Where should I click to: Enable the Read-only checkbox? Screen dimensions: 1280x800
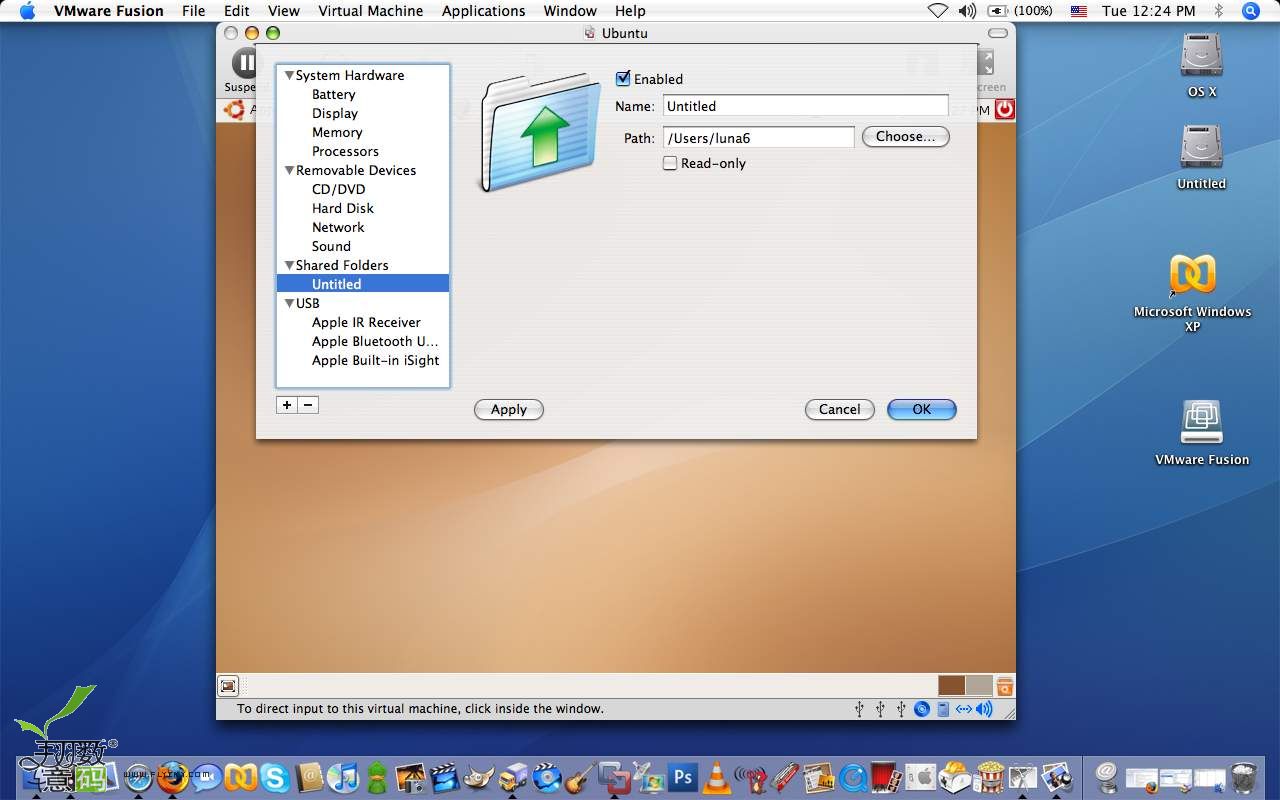click(670, 163)
